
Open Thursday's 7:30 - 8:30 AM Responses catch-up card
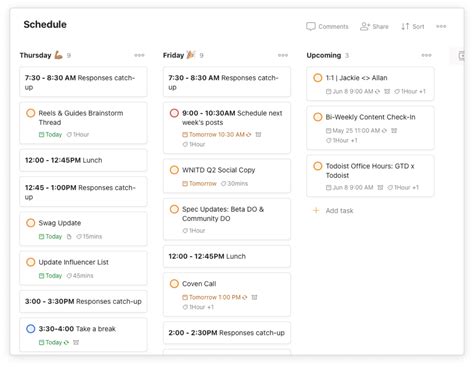83,82
